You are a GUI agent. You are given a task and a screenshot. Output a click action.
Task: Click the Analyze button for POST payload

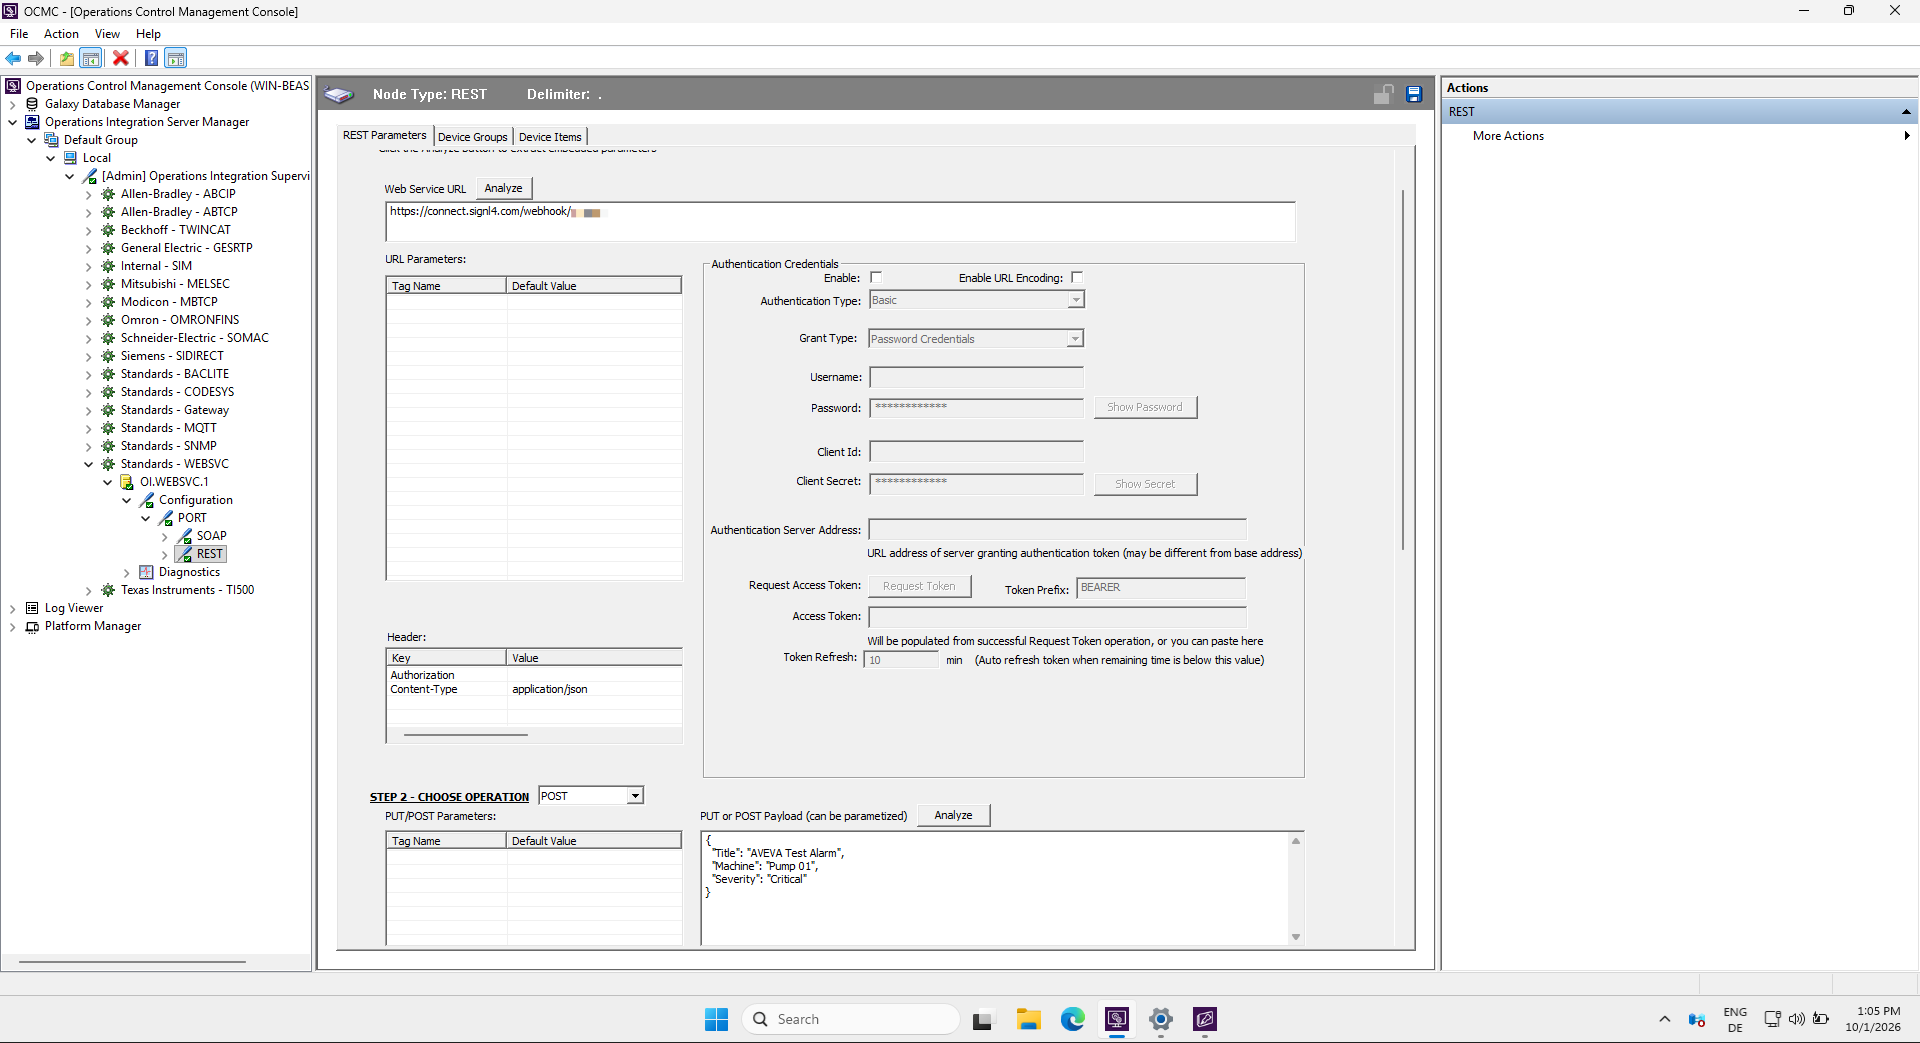tap(953, 815)
